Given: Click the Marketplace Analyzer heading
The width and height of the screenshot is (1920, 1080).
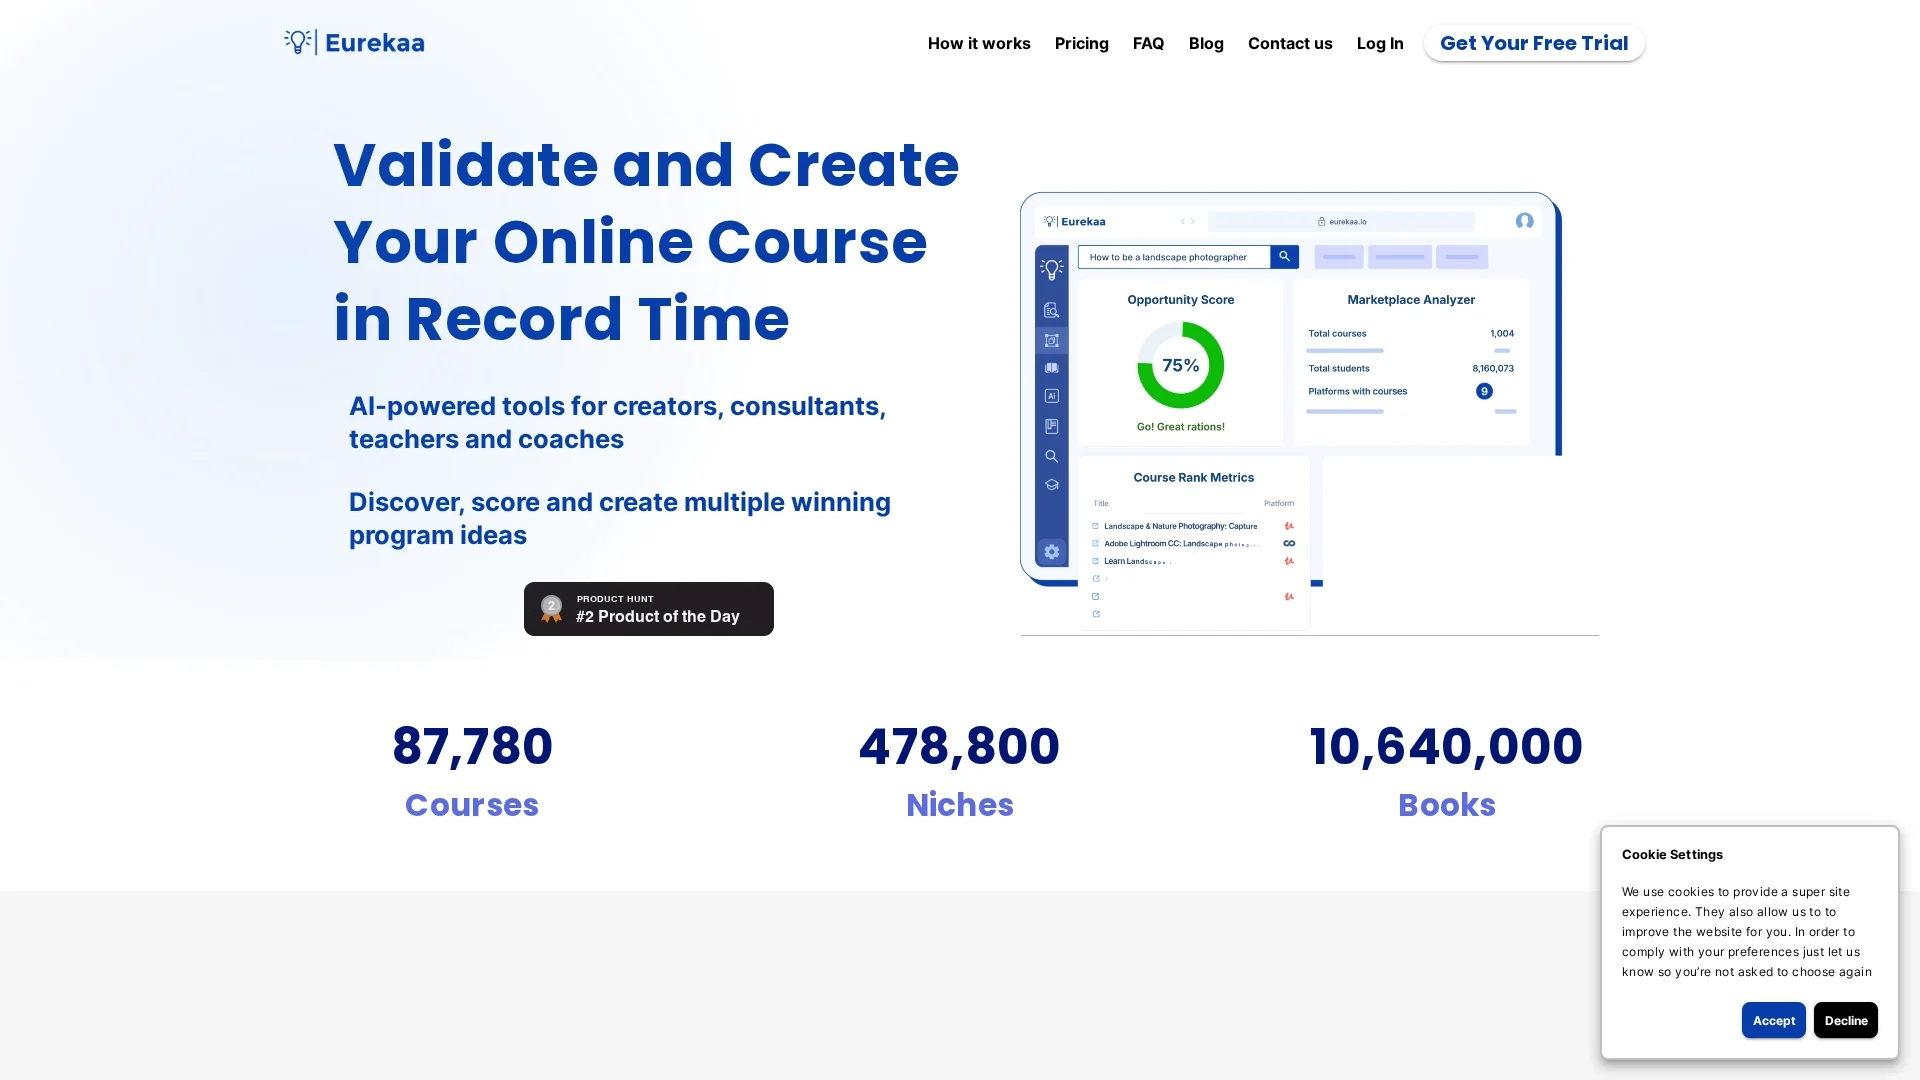Looking at the screenshot, I should tap(1410, 300).
